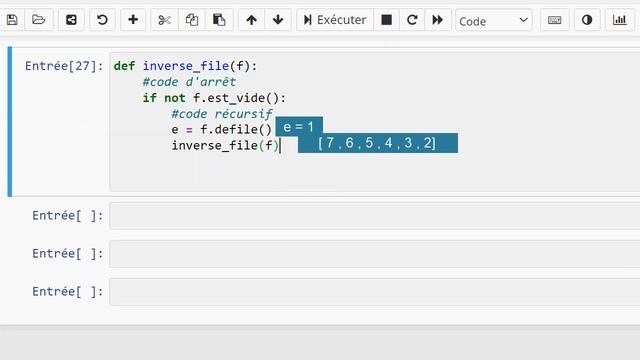Cut the selected cell with the scissors icon
Screen dimensions: 640x360
pos(164,20)
